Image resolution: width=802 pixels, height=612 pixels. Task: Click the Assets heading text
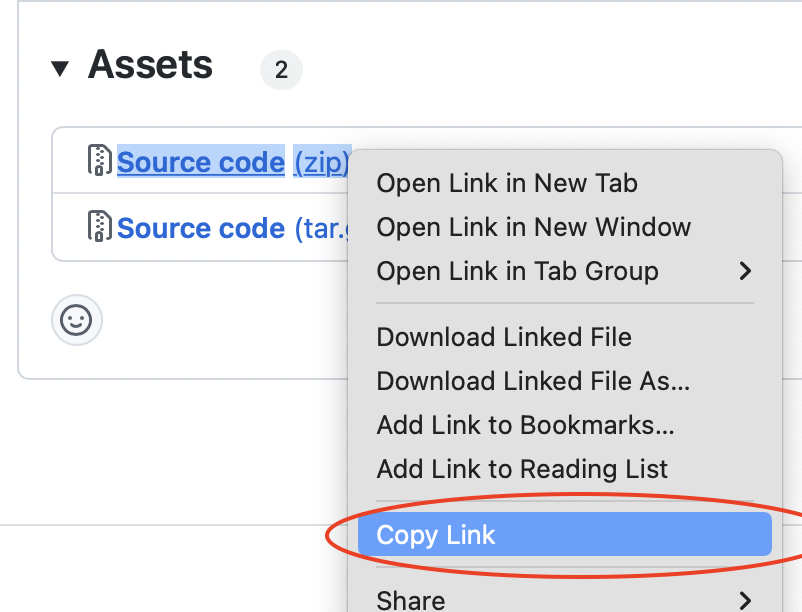pos(150,66)
